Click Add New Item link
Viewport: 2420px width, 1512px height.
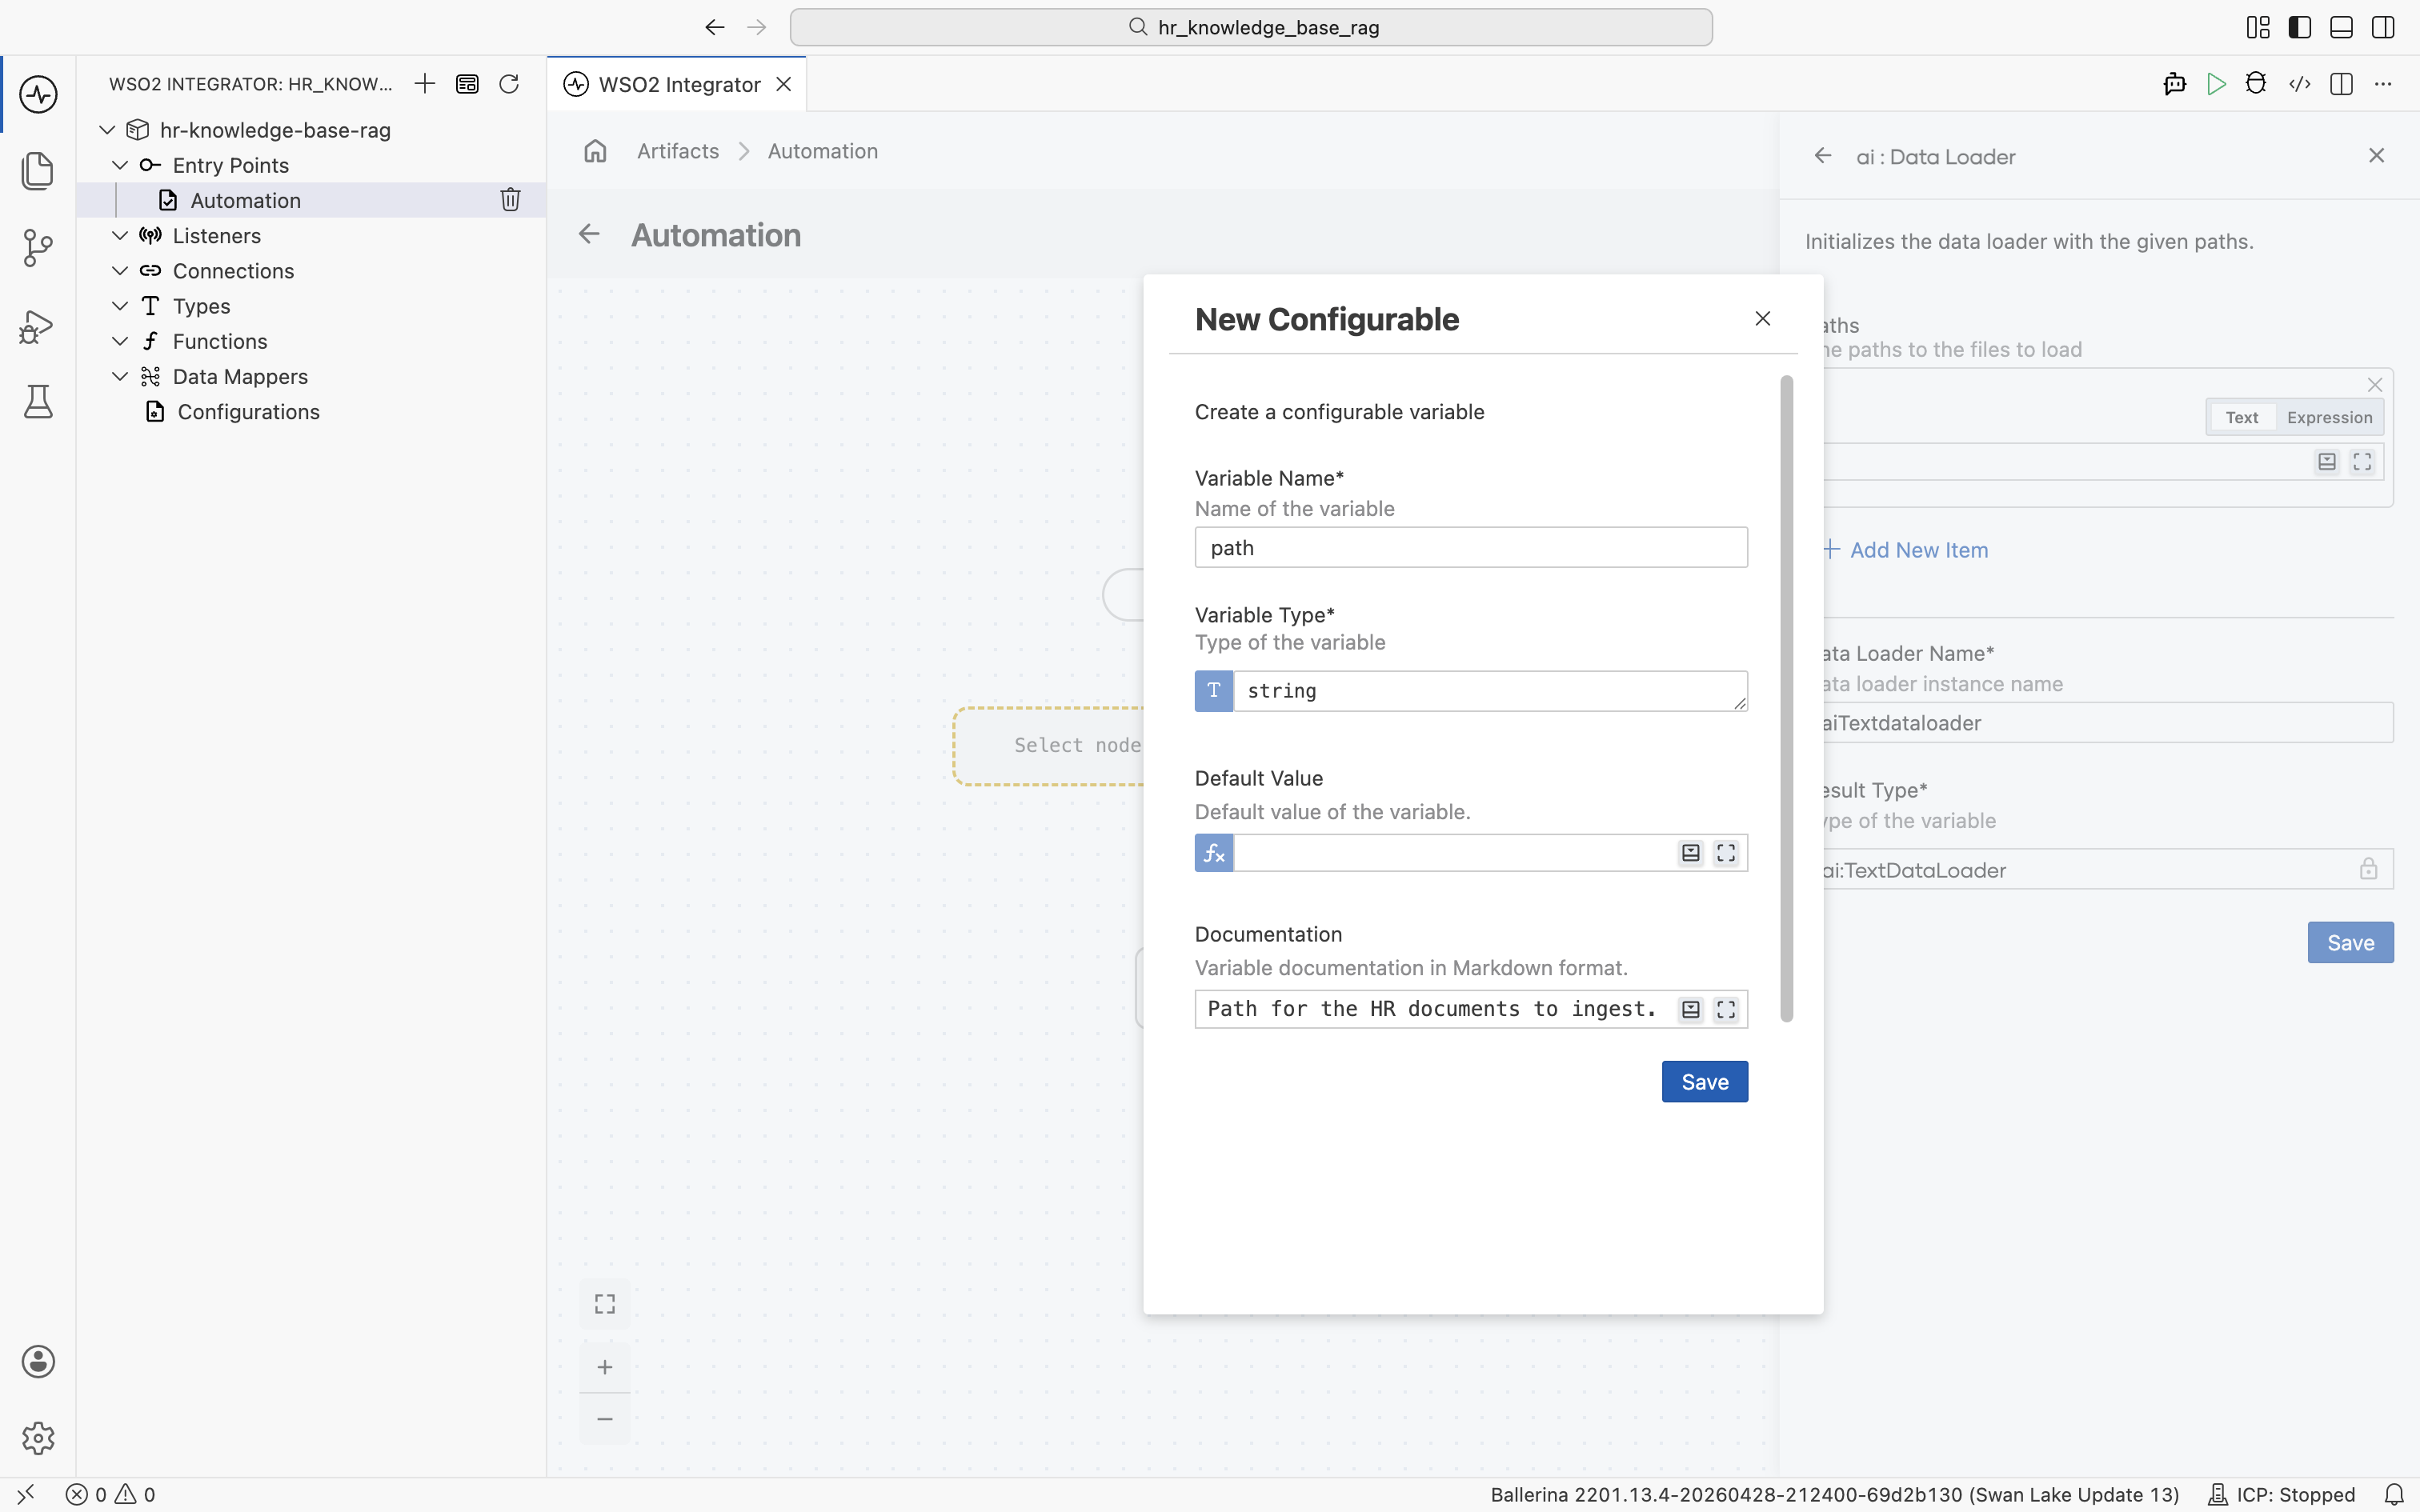1906,549
